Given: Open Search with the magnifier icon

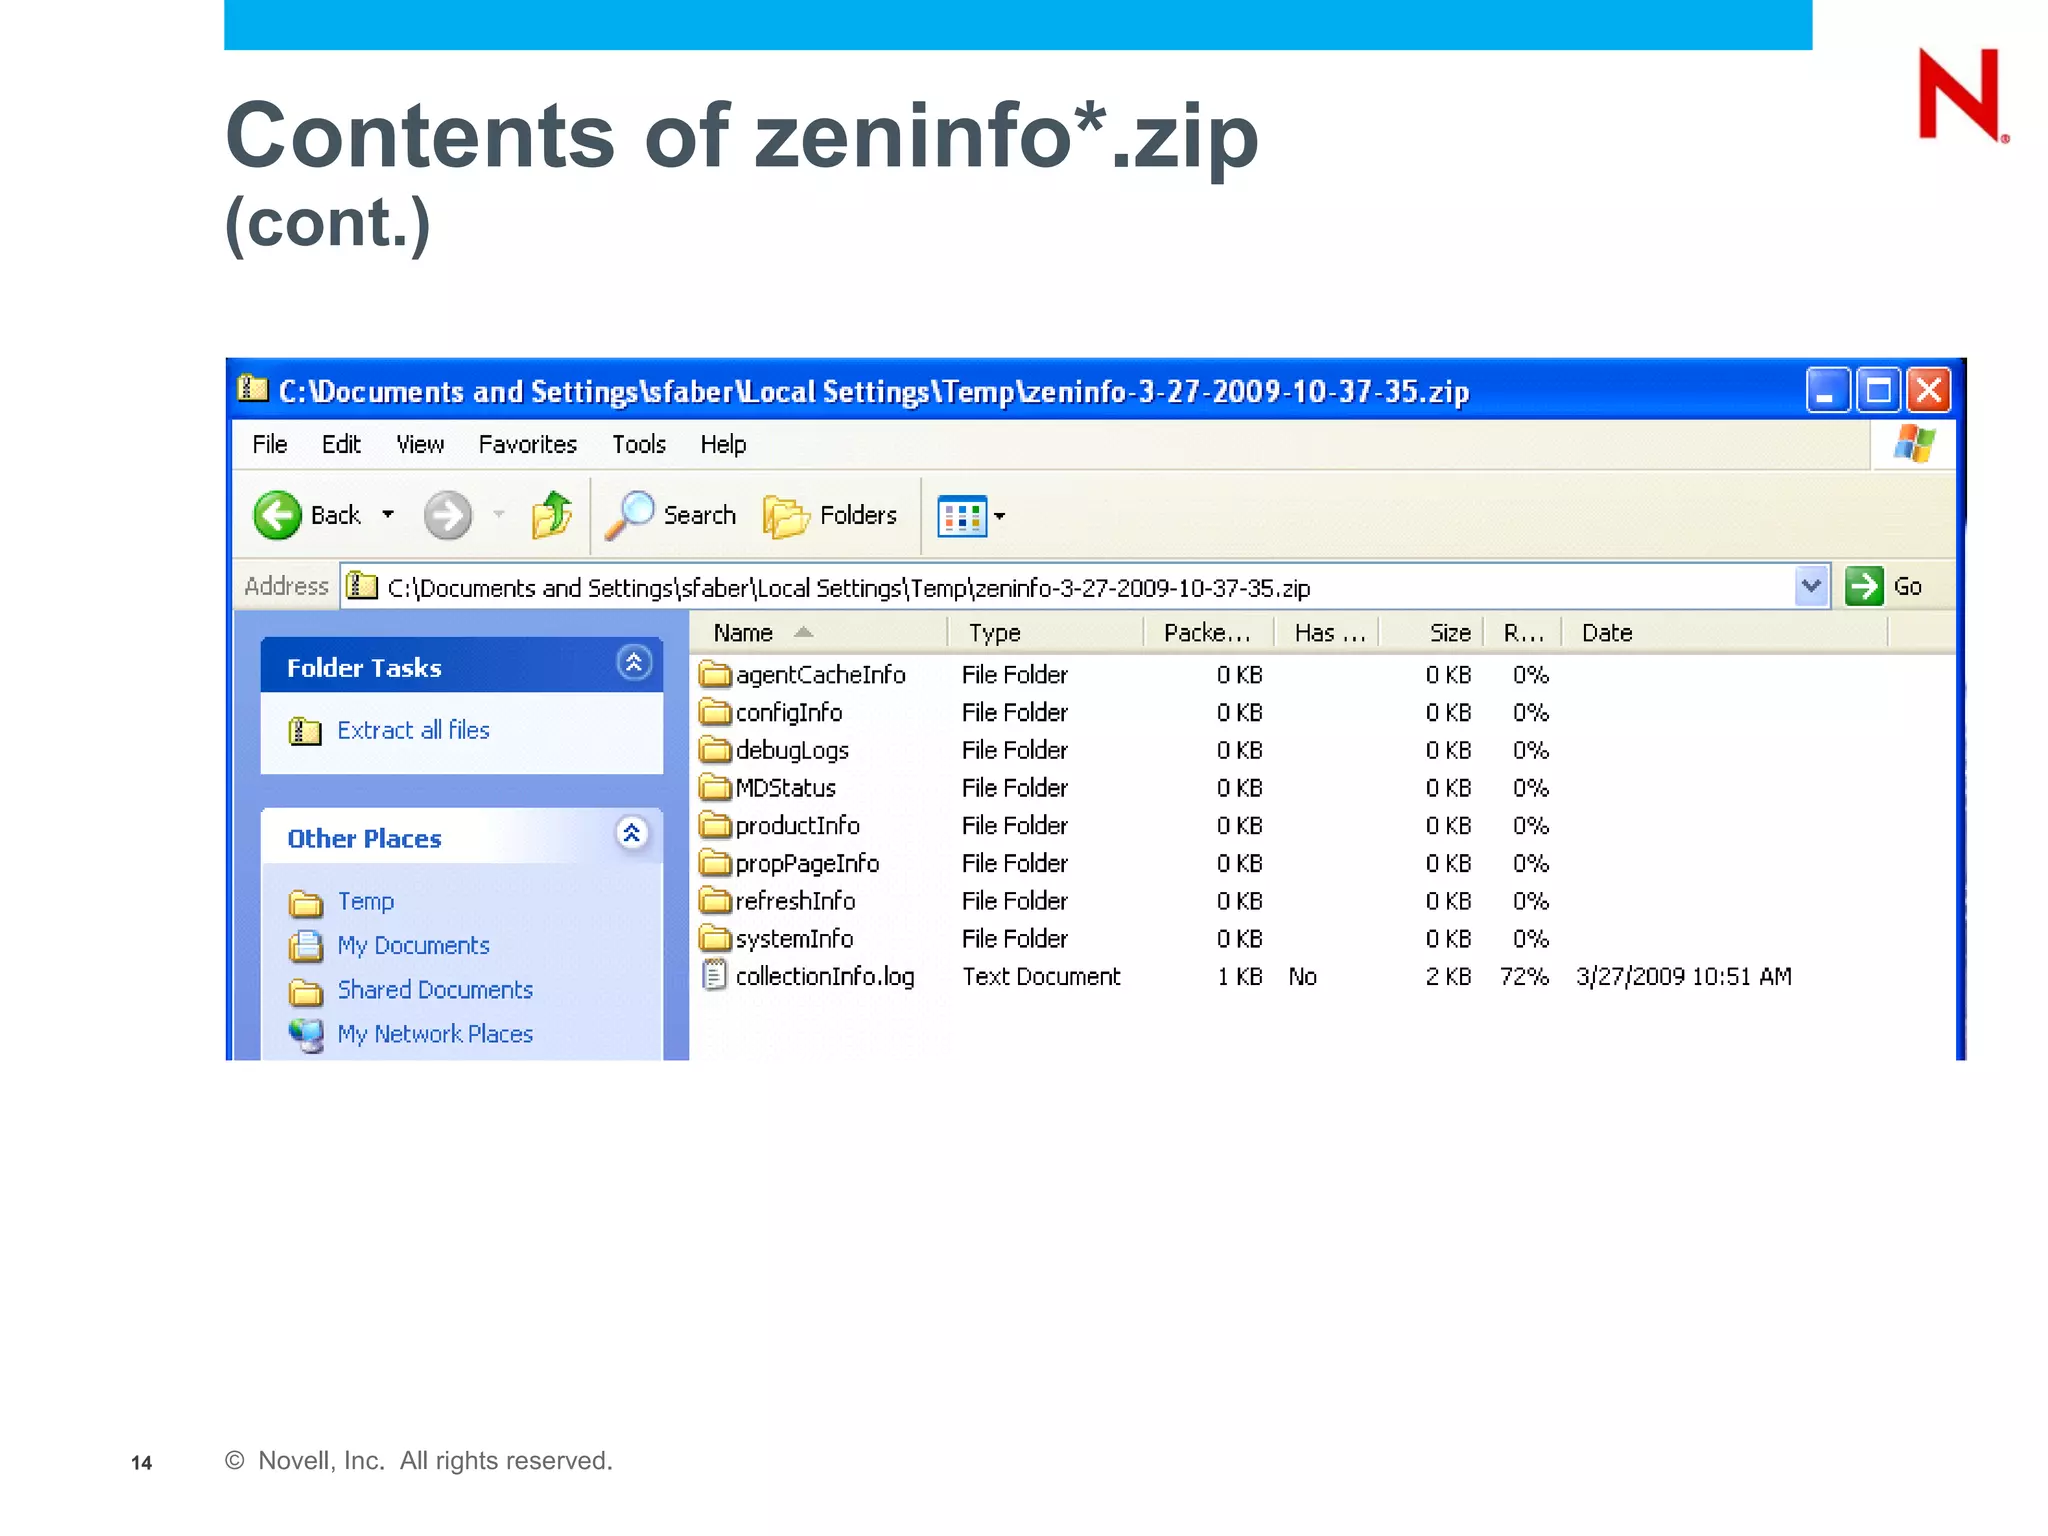Looking at the screenshot, I should (x=629, y=515).
